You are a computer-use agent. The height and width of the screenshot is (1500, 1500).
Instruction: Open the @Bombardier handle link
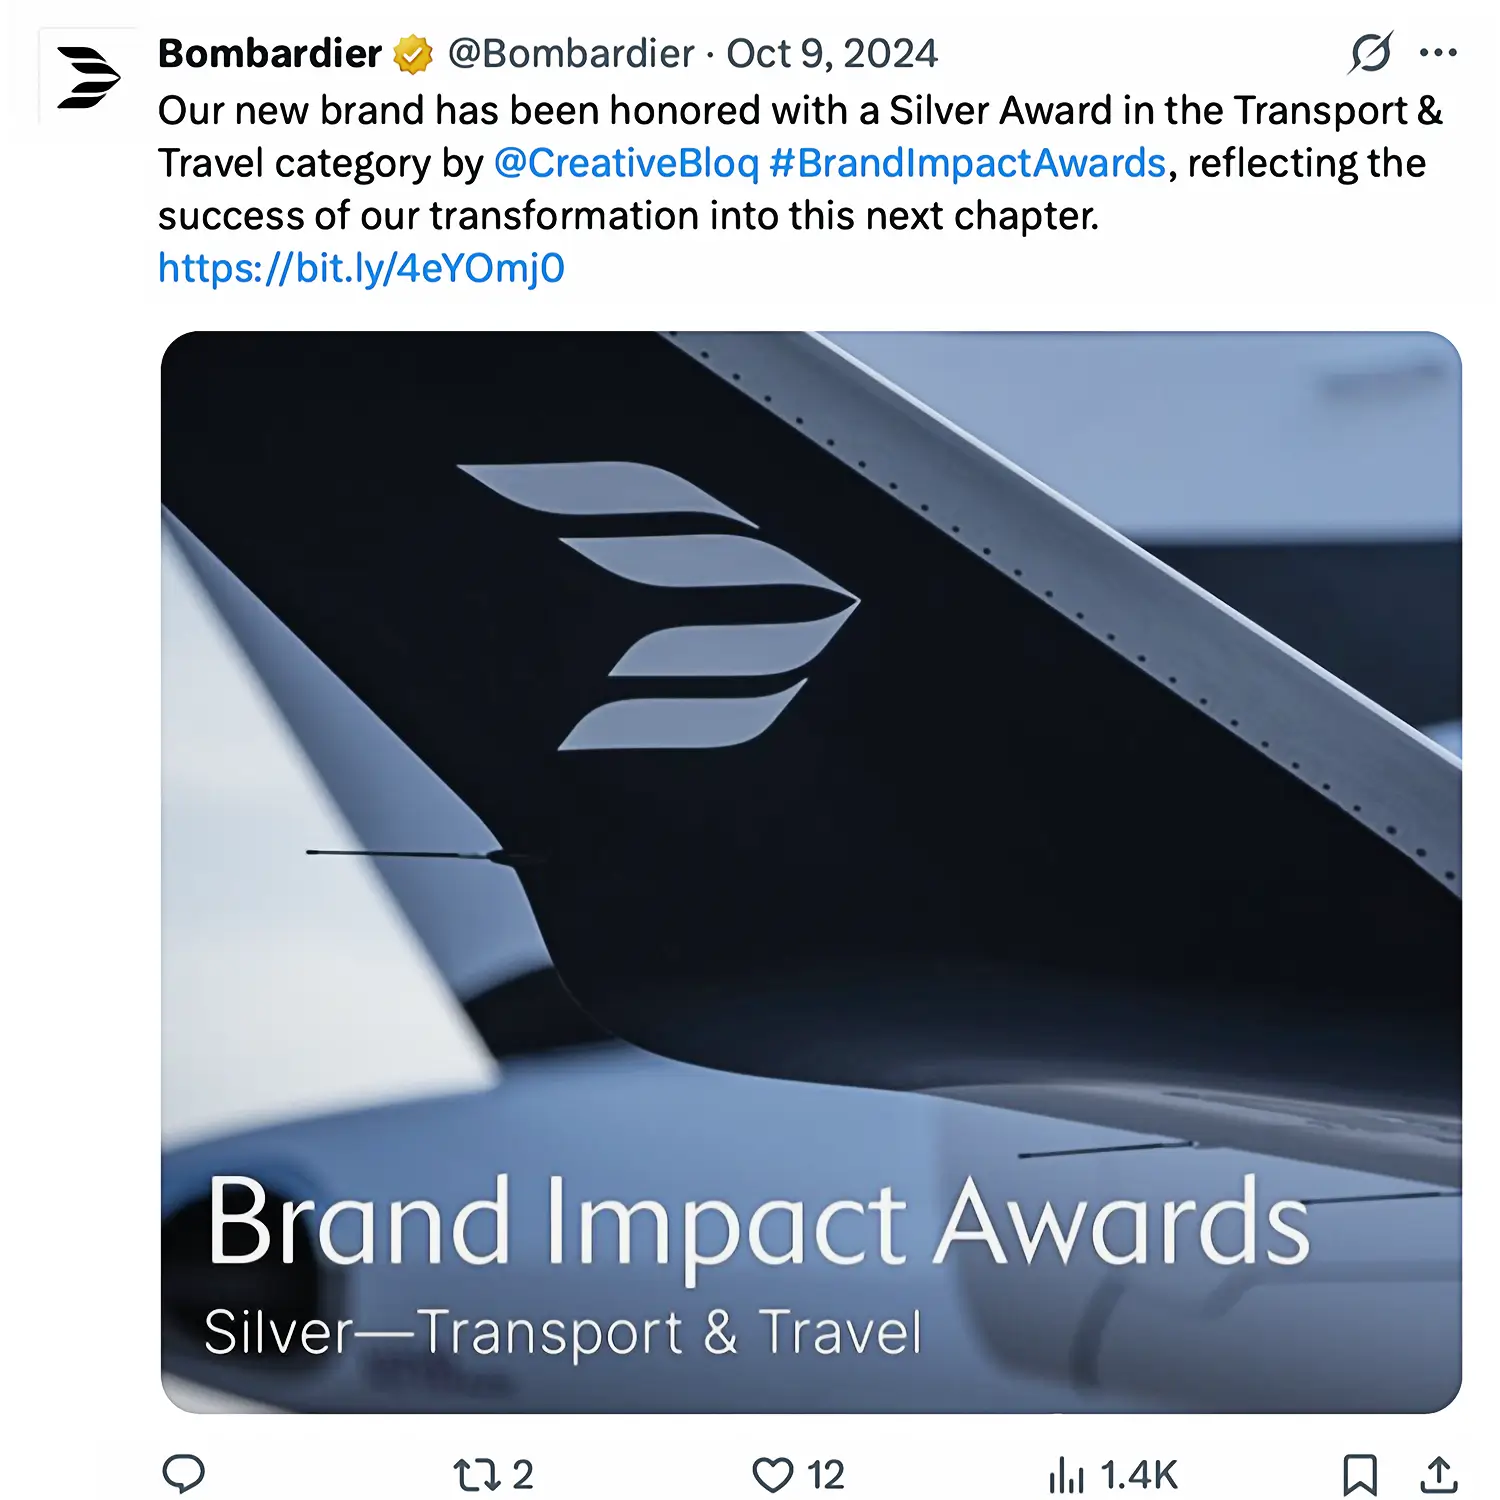[x=570, y=54]
